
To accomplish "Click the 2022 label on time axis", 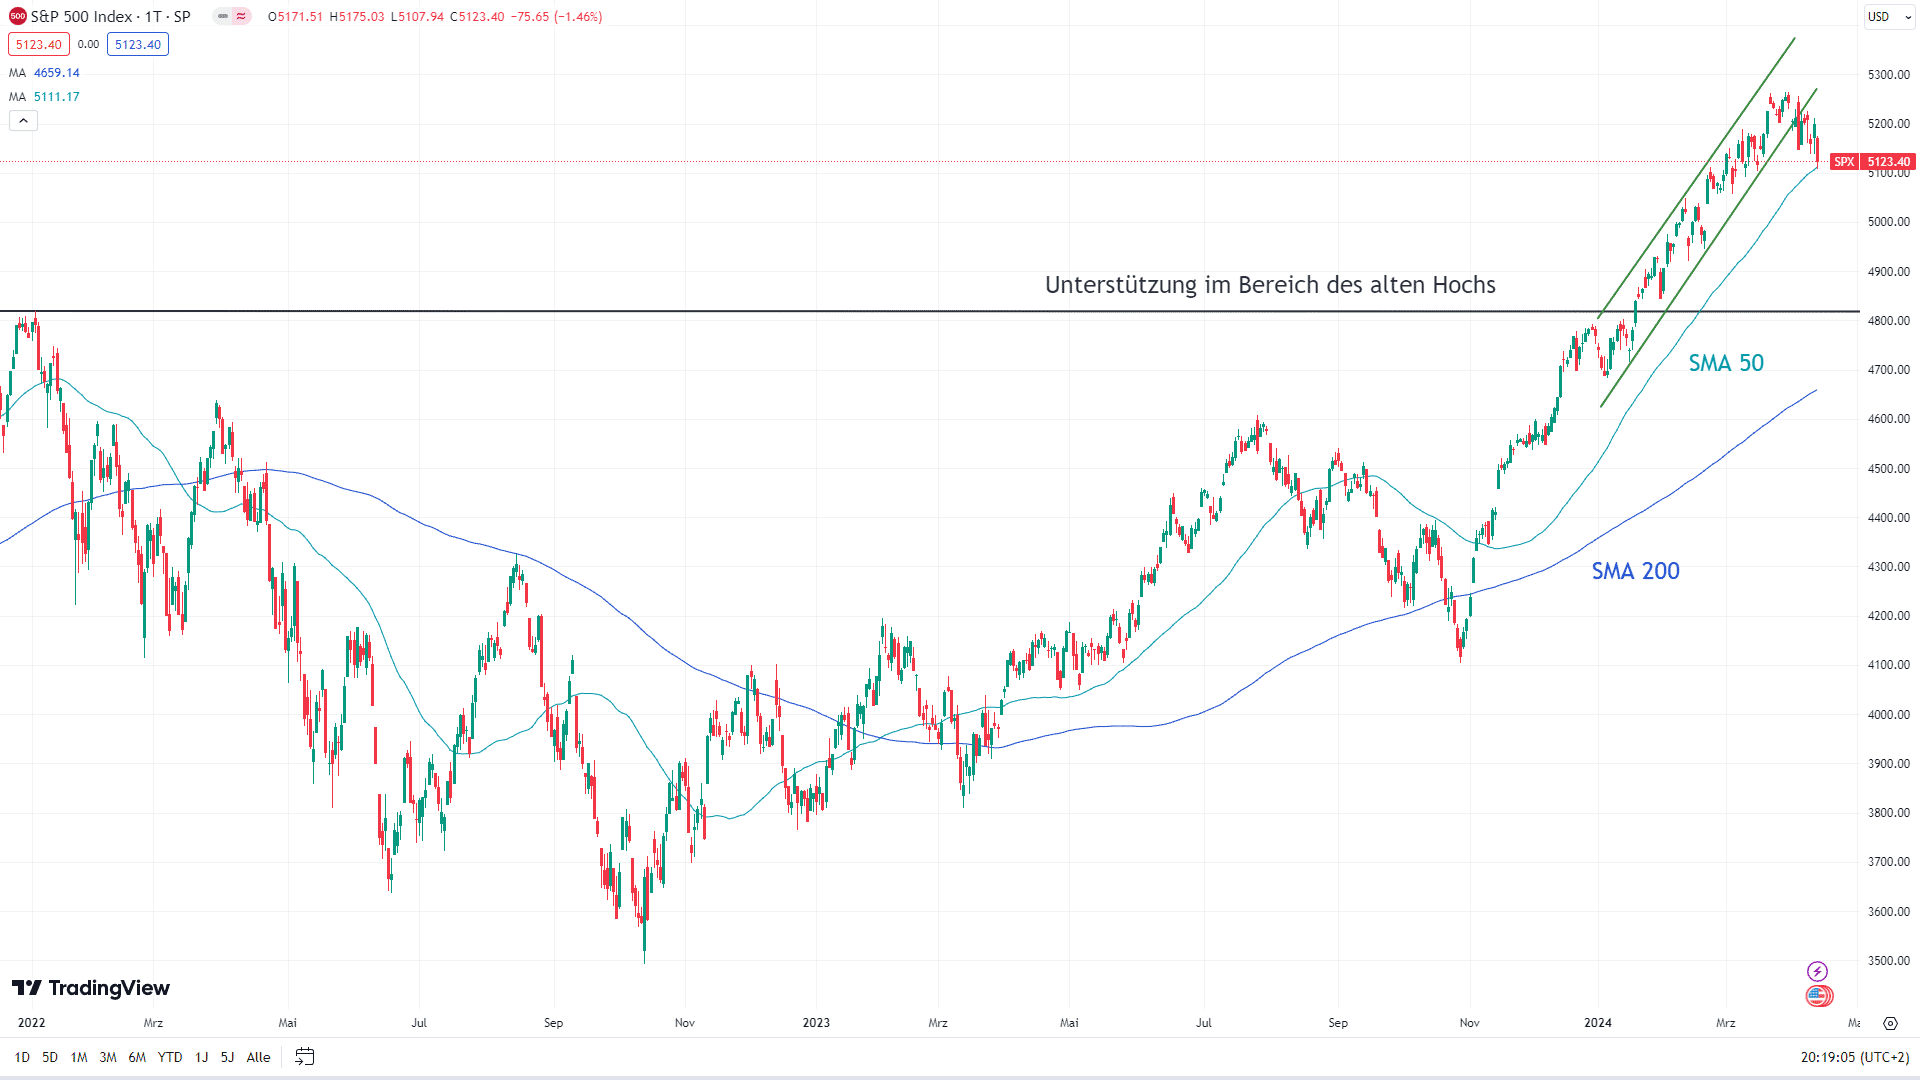I will coord(32,1023).
